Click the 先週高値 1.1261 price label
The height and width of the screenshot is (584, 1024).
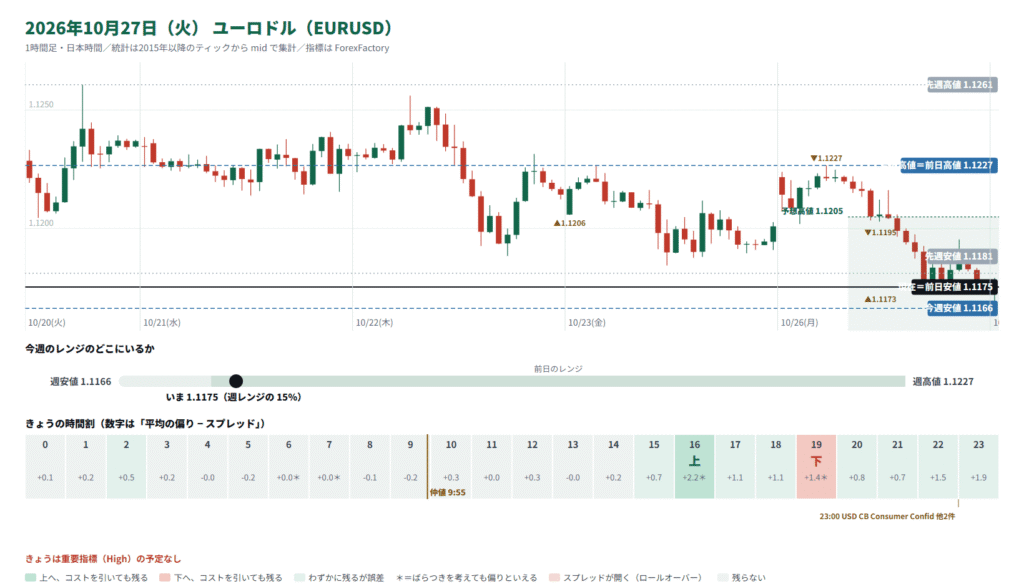[x=962, y=84]
